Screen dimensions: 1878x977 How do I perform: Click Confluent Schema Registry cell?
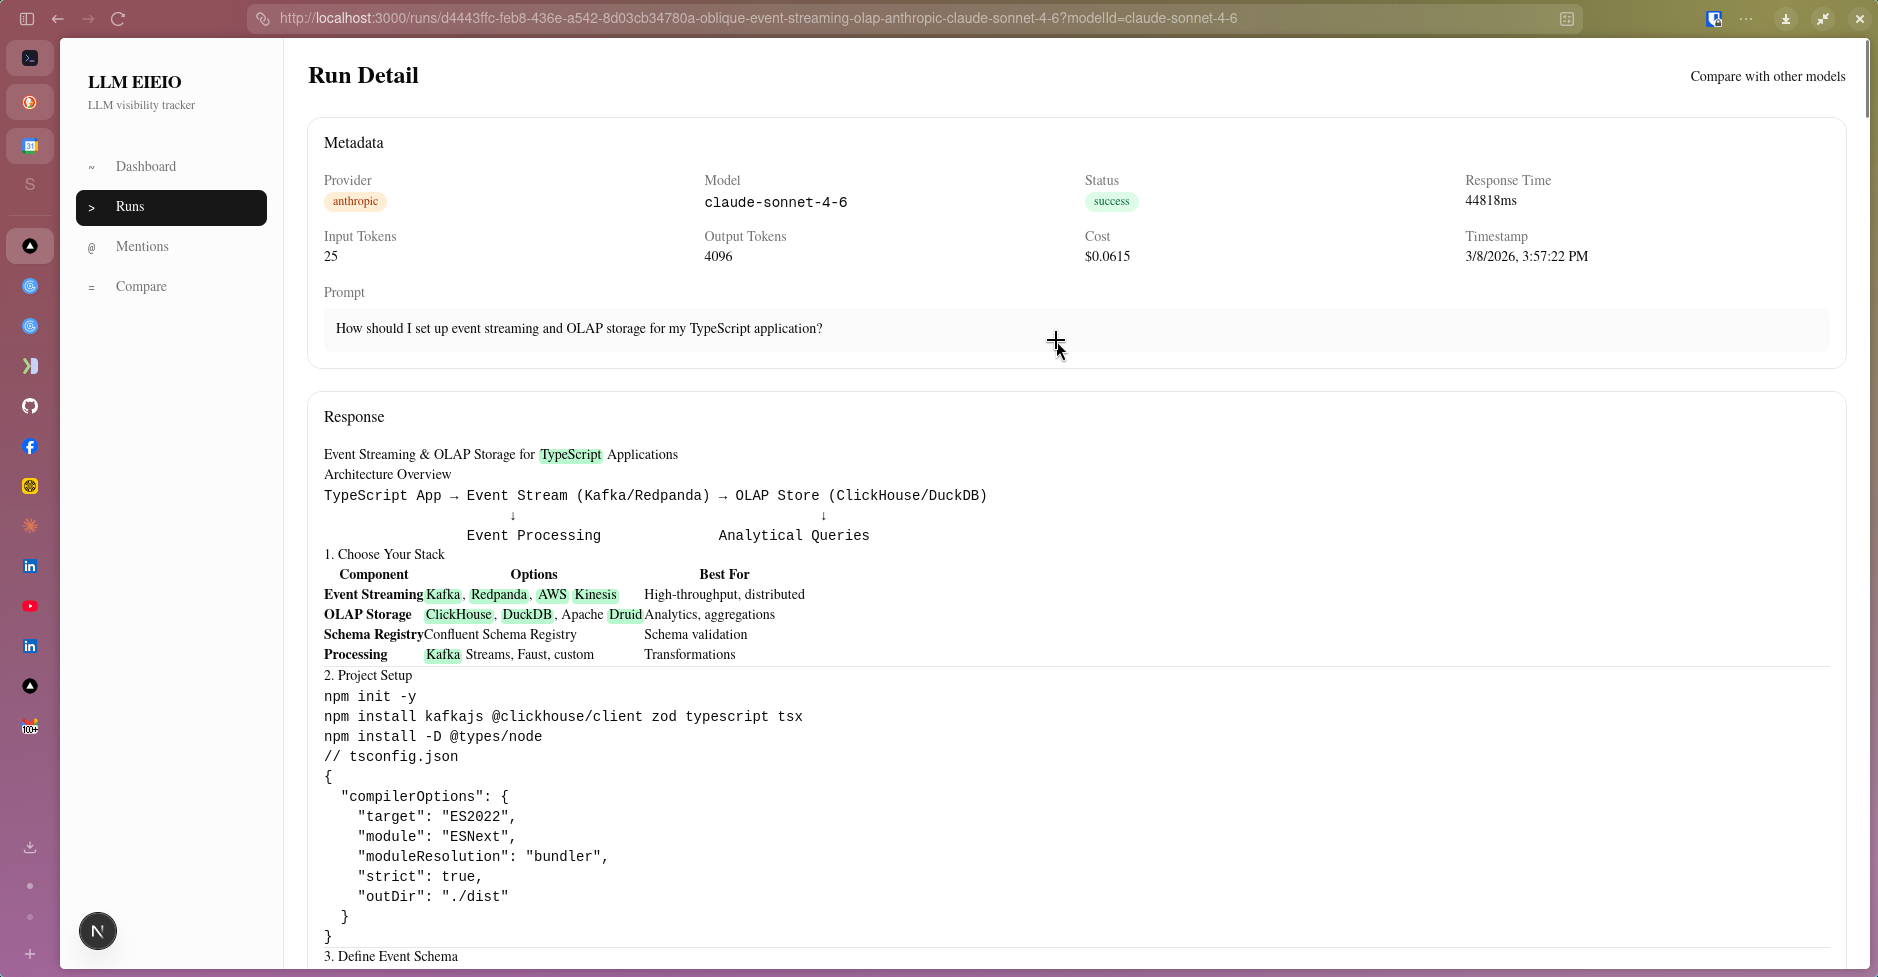[x=500, y=634]
